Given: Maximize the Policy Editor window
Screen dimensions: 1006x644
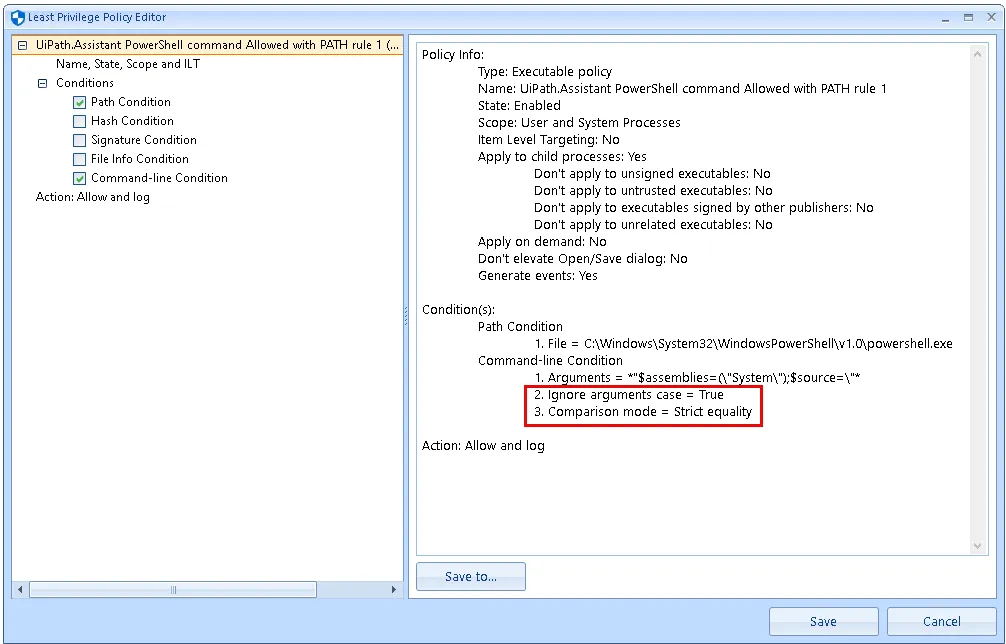Looking at the screenshot, I should pos(968,17).
